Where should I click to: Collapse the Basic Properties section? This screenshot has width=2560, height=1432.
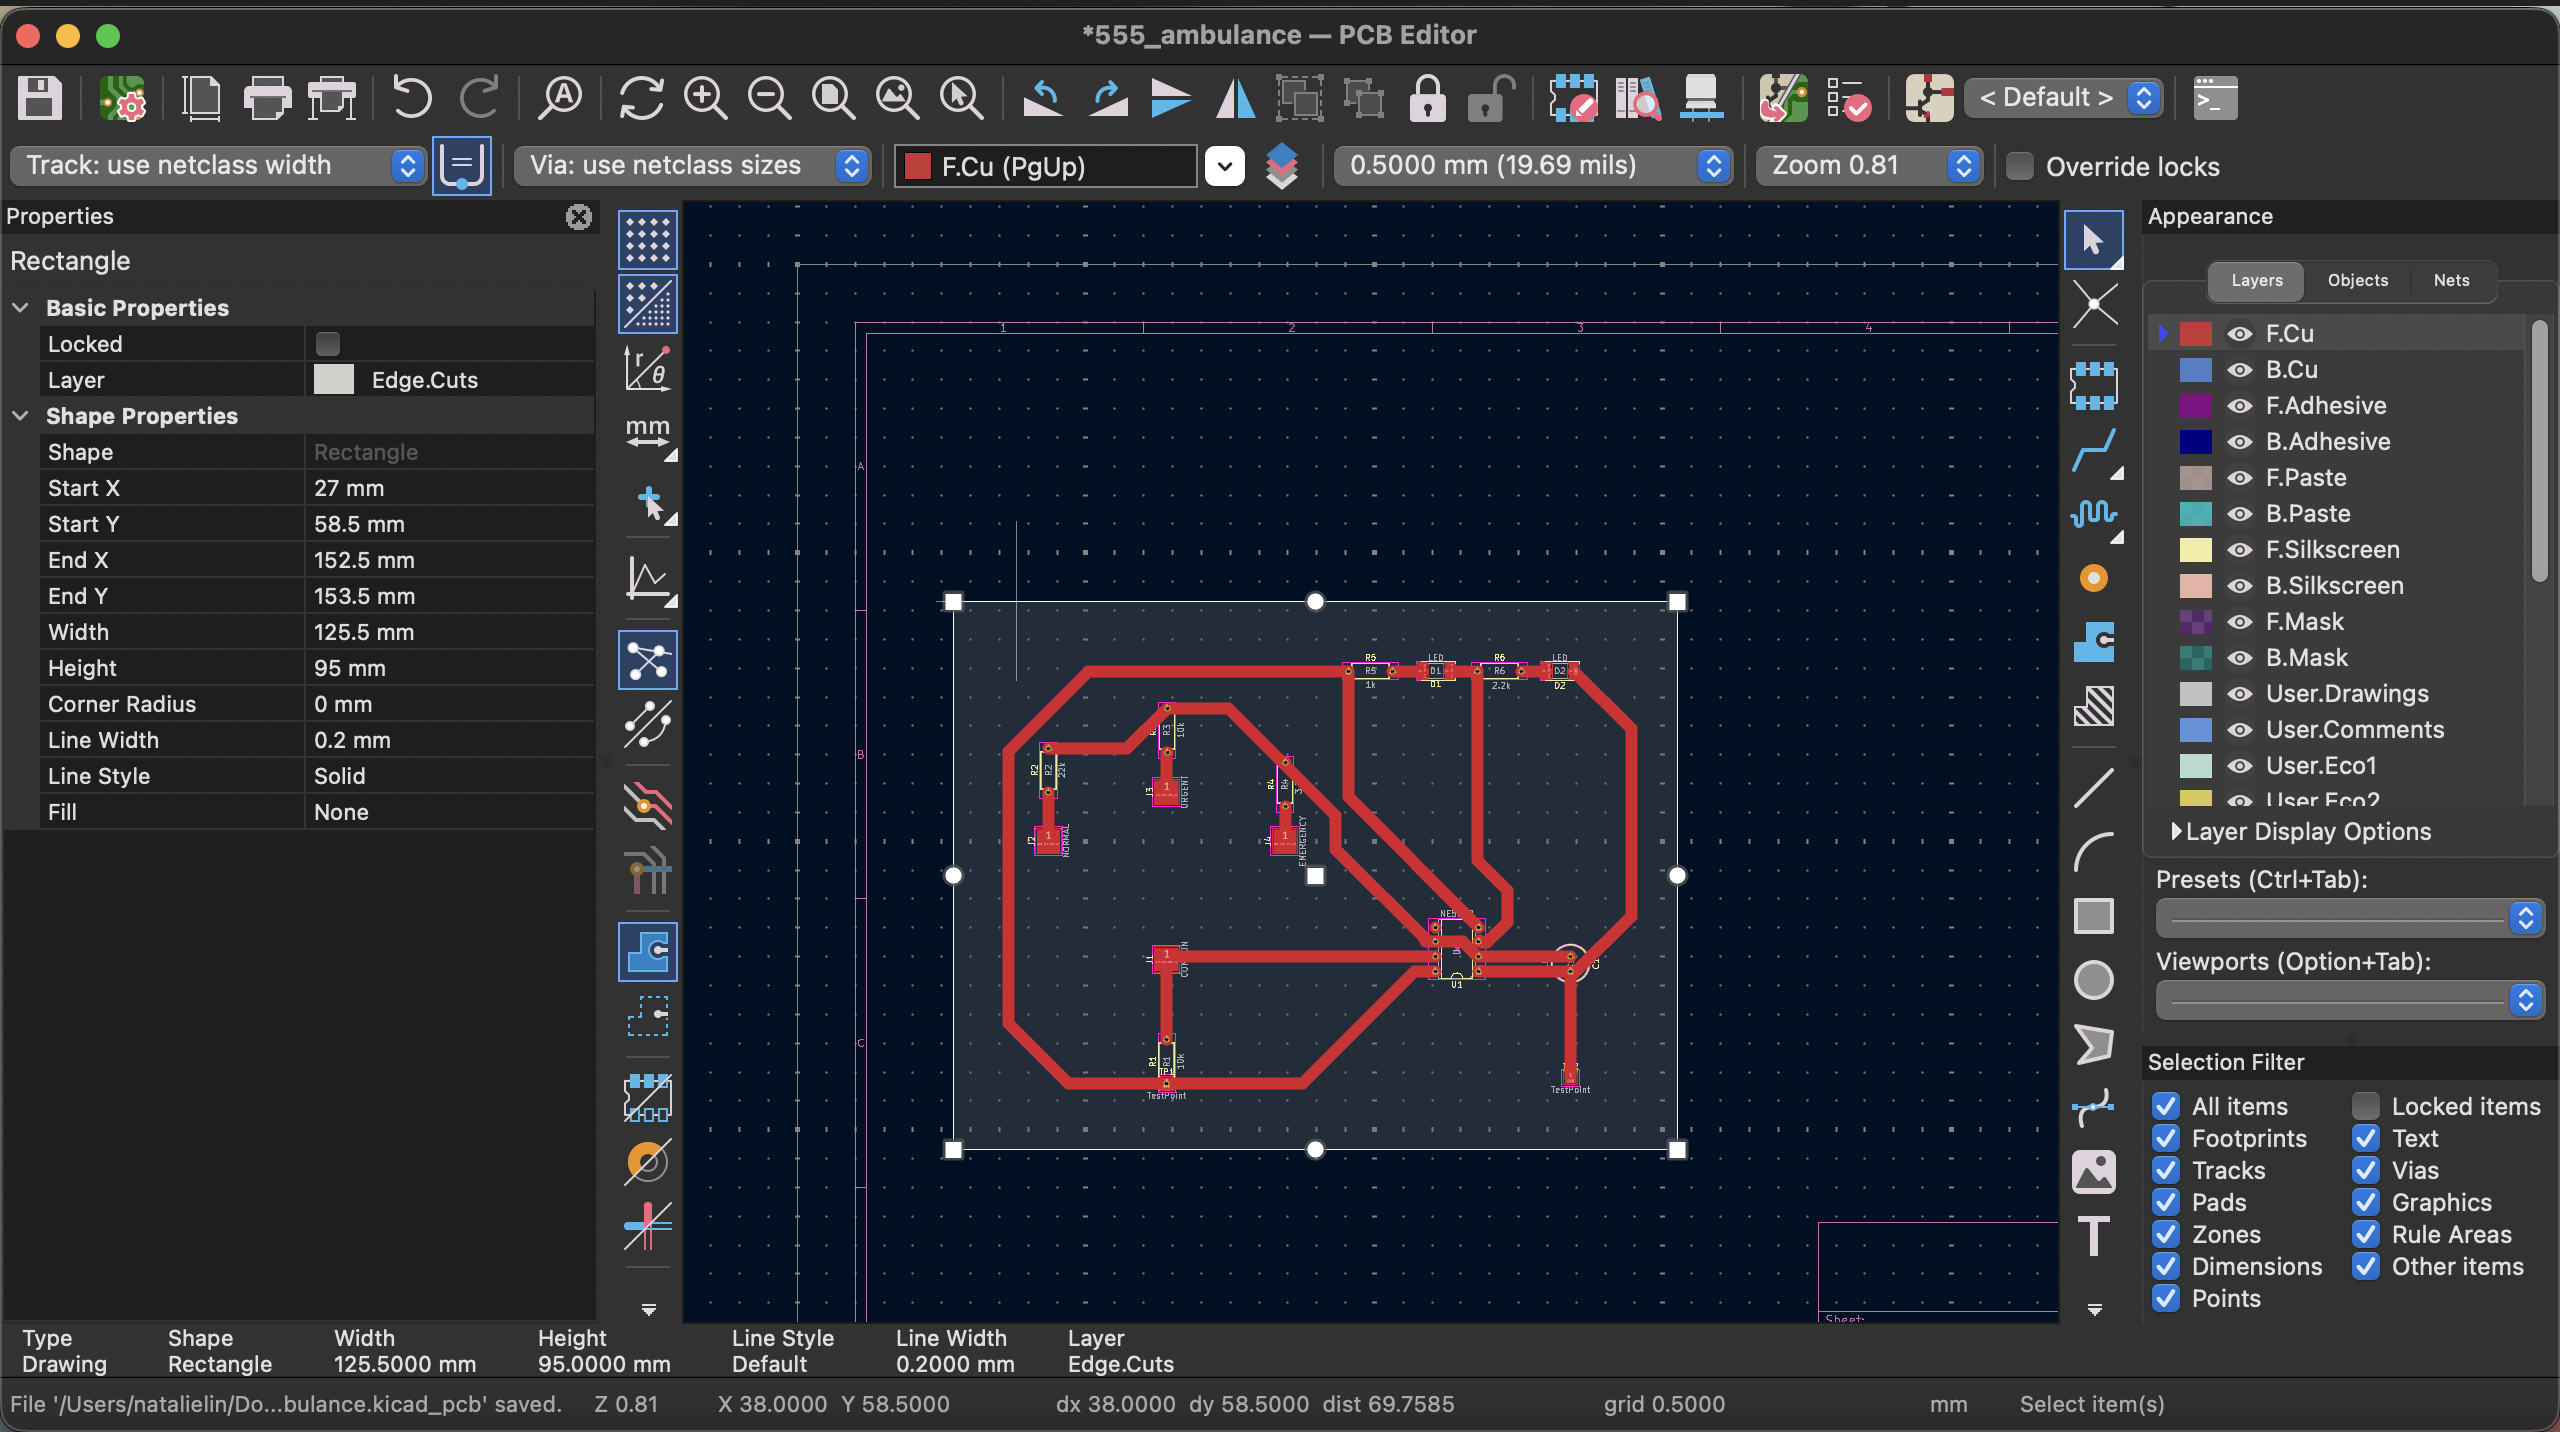(x=21, y=308)
